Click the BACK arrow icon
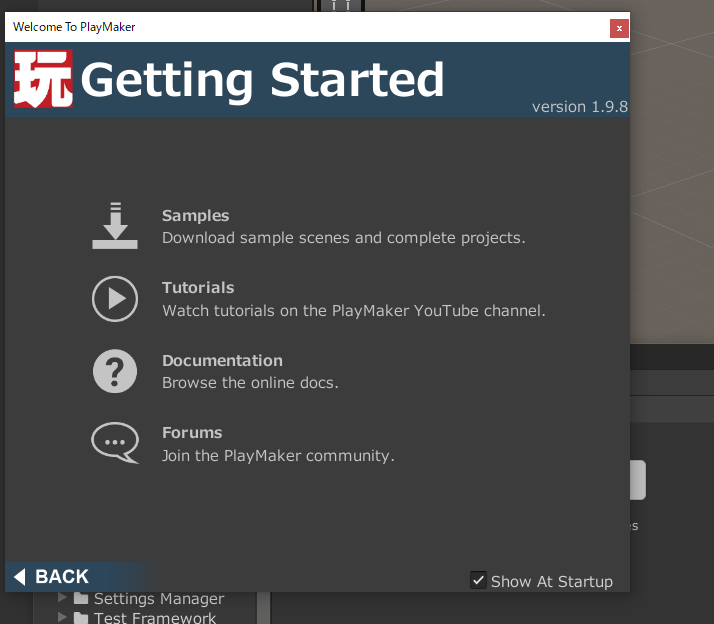 pos(20,577)
